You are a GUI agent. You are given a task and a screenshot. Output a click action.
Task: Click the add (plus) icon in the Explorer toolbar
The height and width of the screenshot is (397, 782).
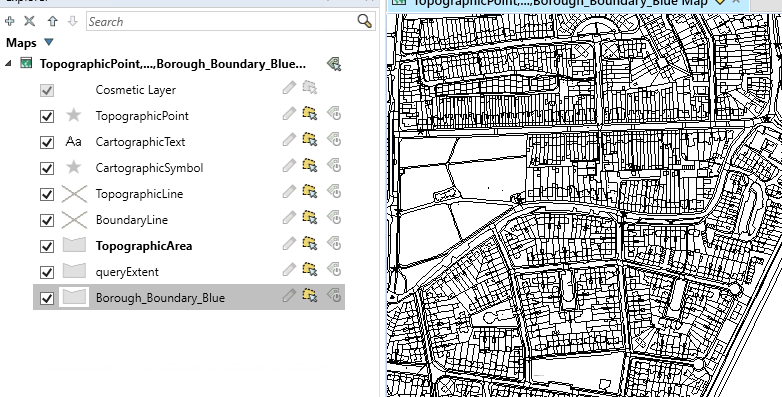[x=9, y=21]
